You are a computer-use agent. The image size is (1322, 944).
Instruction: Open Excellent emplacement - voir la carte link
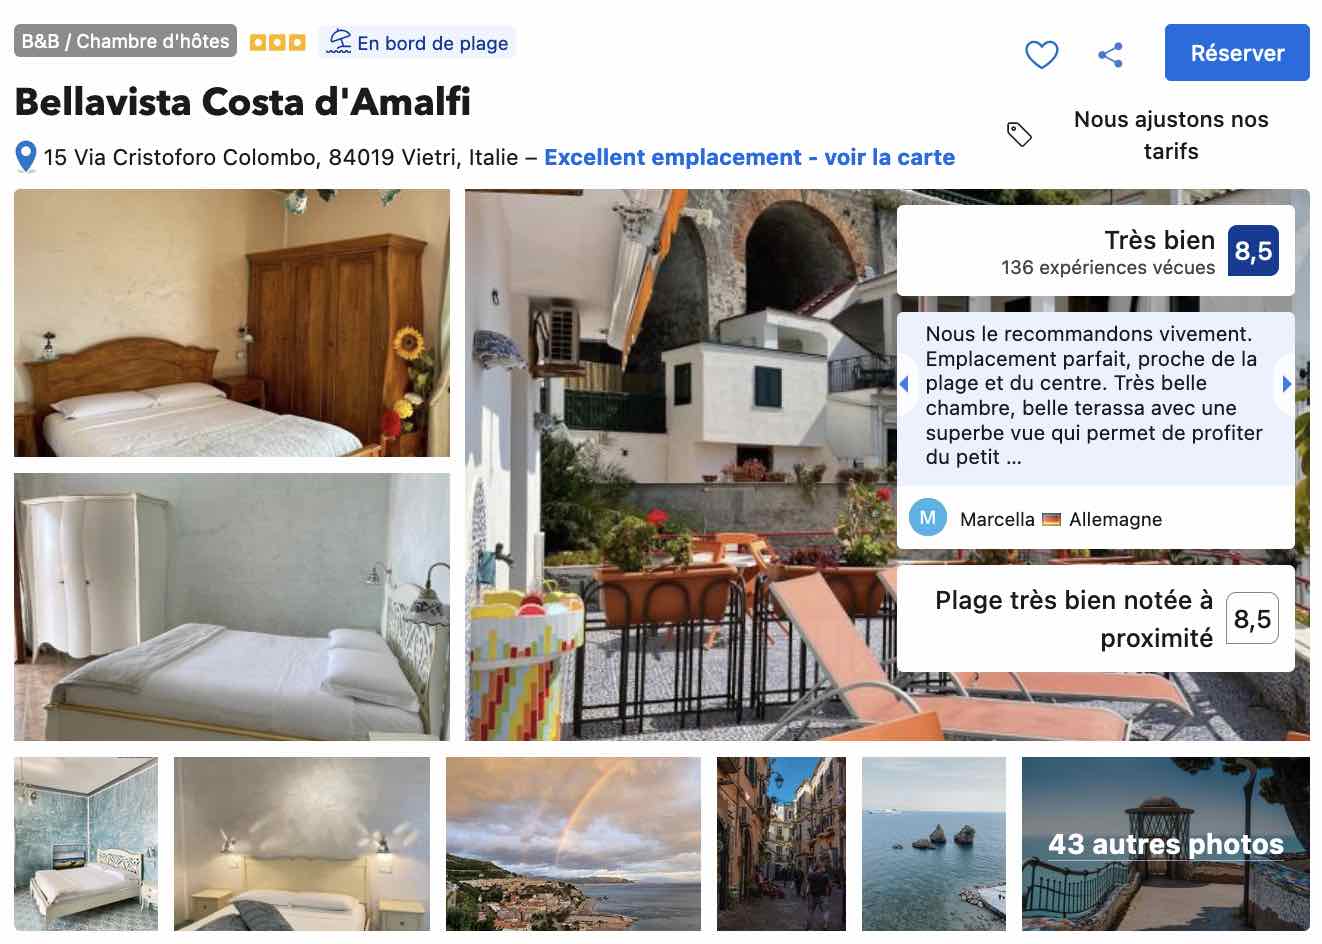pyautogui.click(x=749, y=157)
